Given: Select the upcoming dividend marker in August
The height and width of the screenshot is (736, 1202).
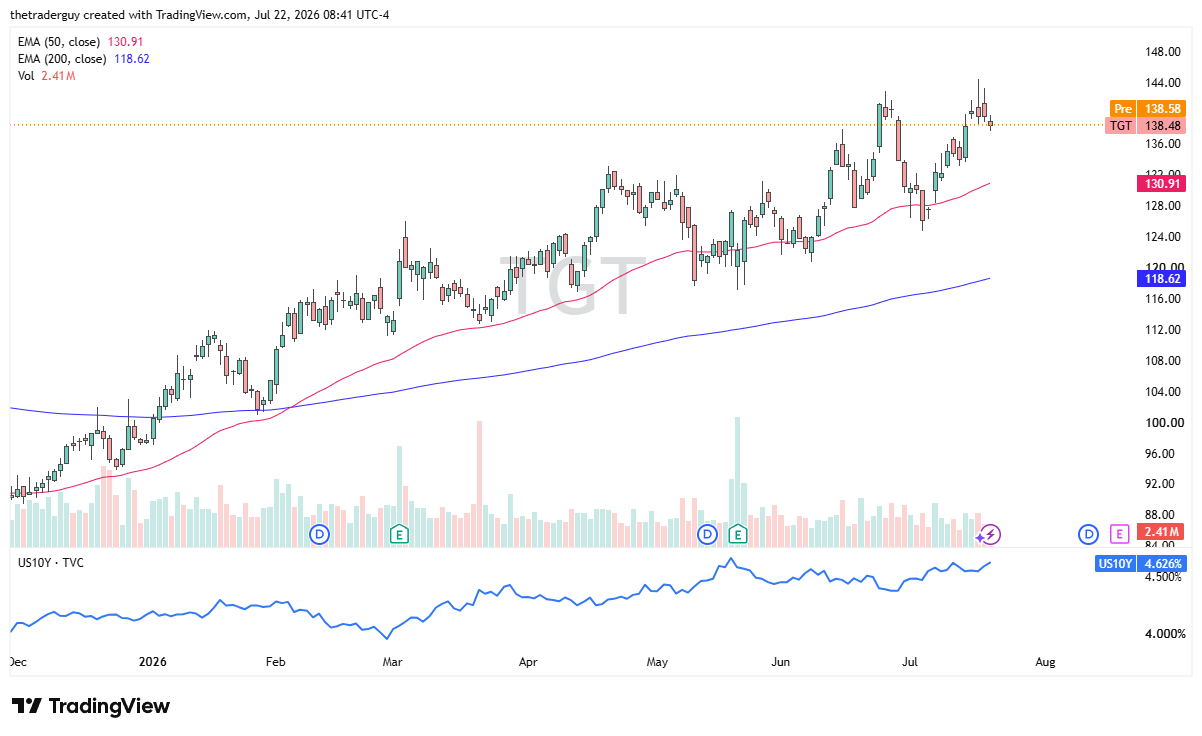Looking at the screenshot, I should [x=1089, y=534].
